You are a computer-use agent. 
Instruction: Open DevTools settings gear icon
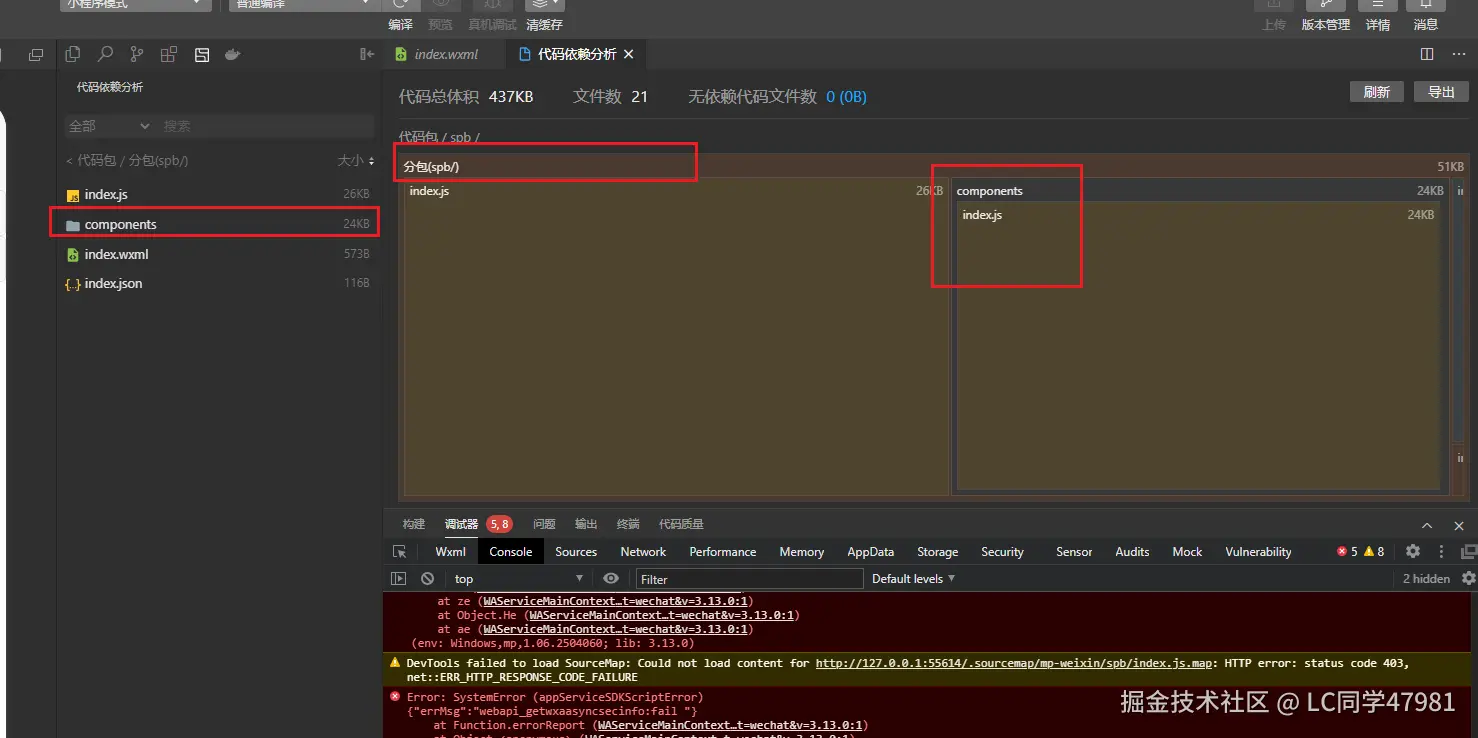click(x=1413, y=551)
